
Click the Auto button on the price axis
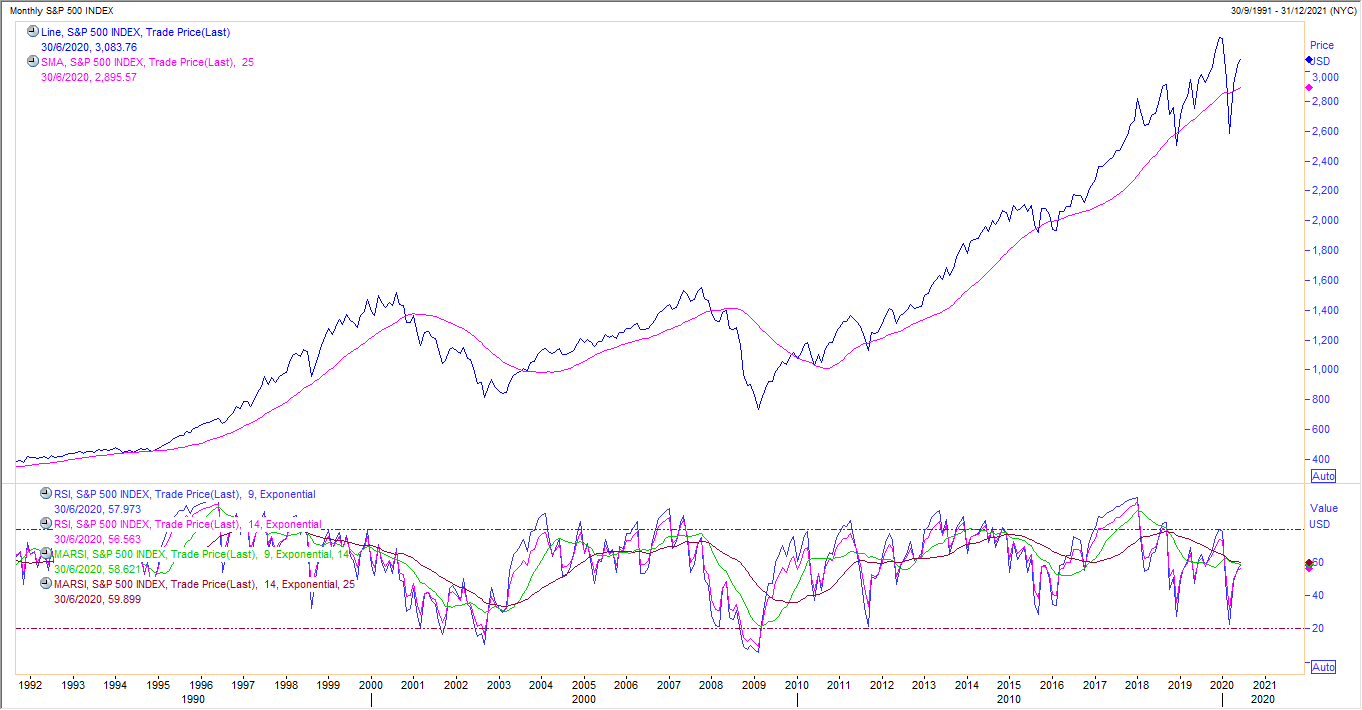point(1323,476)
